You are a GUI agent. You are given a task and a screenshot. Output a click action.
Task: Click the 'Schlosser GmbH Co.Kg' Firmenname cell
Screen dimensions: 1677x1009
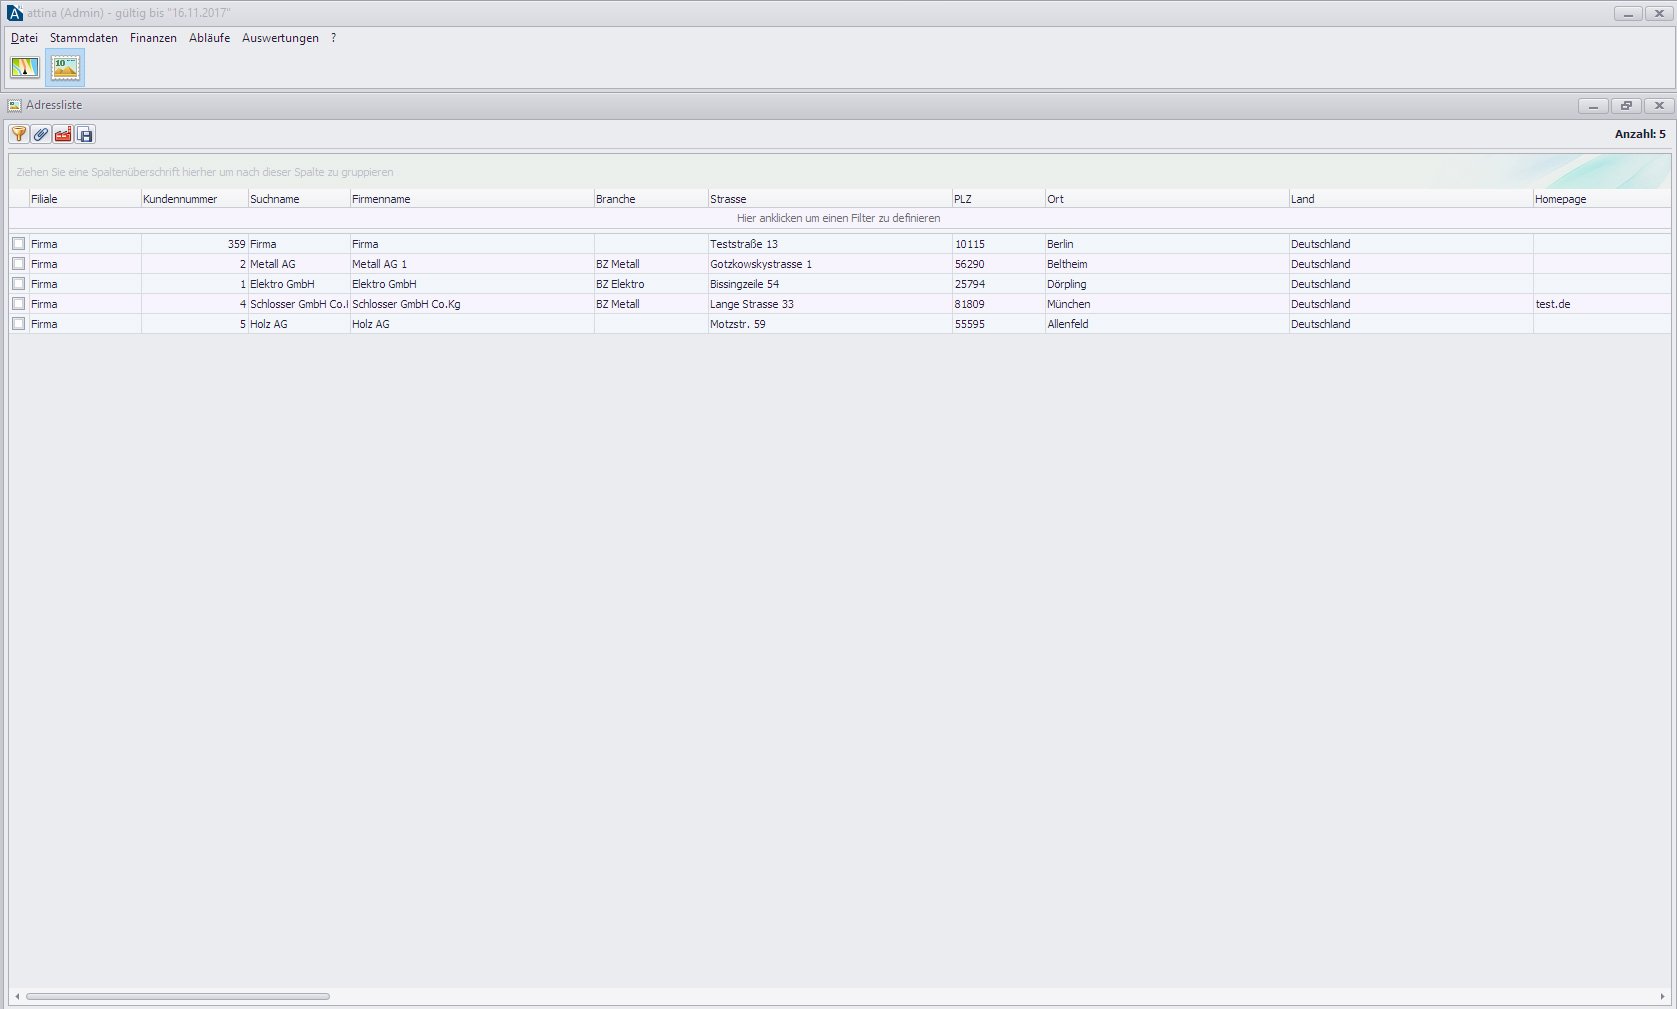pyautogui.click(x=472, y=304)
